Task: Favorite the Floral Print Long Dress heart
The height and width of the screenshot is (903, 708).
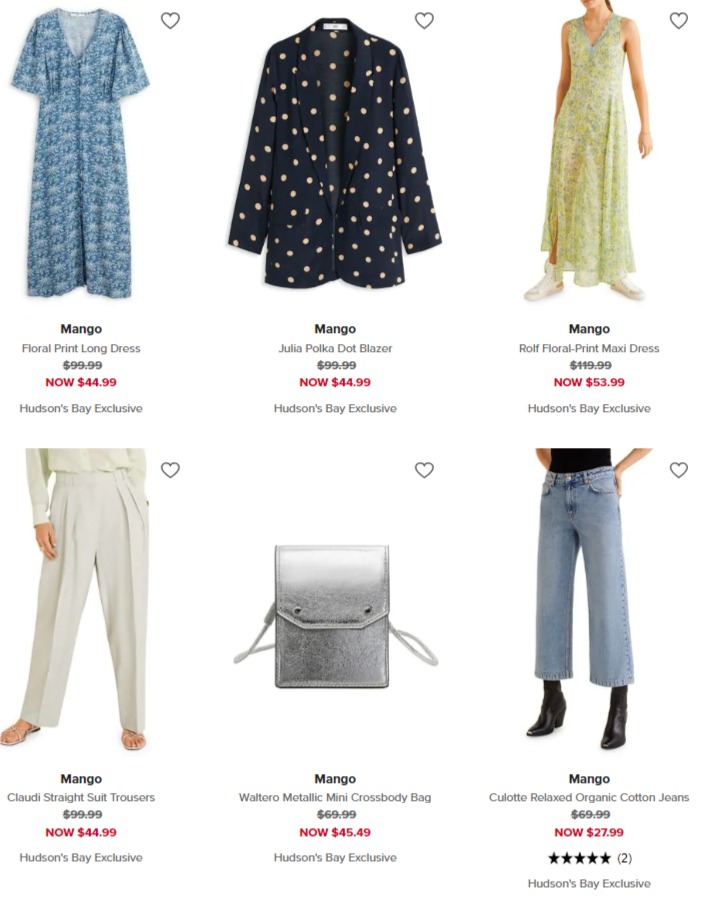Action: click(x=170, y=21)
